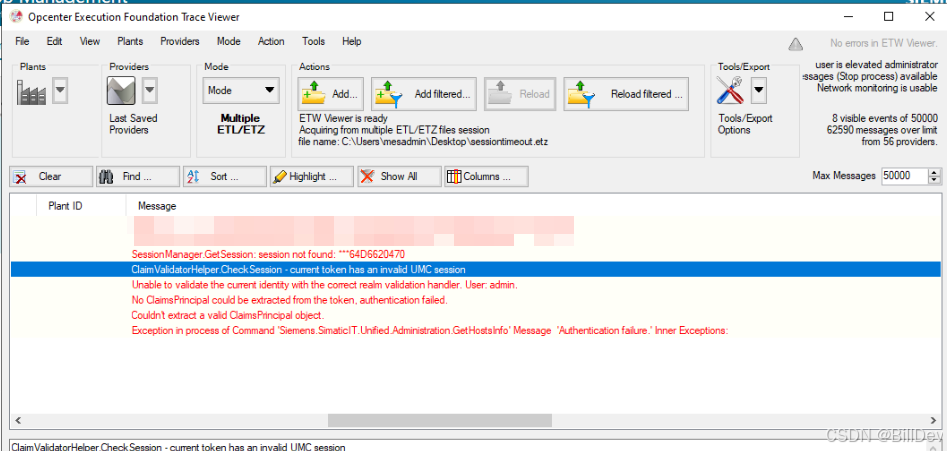
Task: Open the Help menu
Action: click(352, 41)
